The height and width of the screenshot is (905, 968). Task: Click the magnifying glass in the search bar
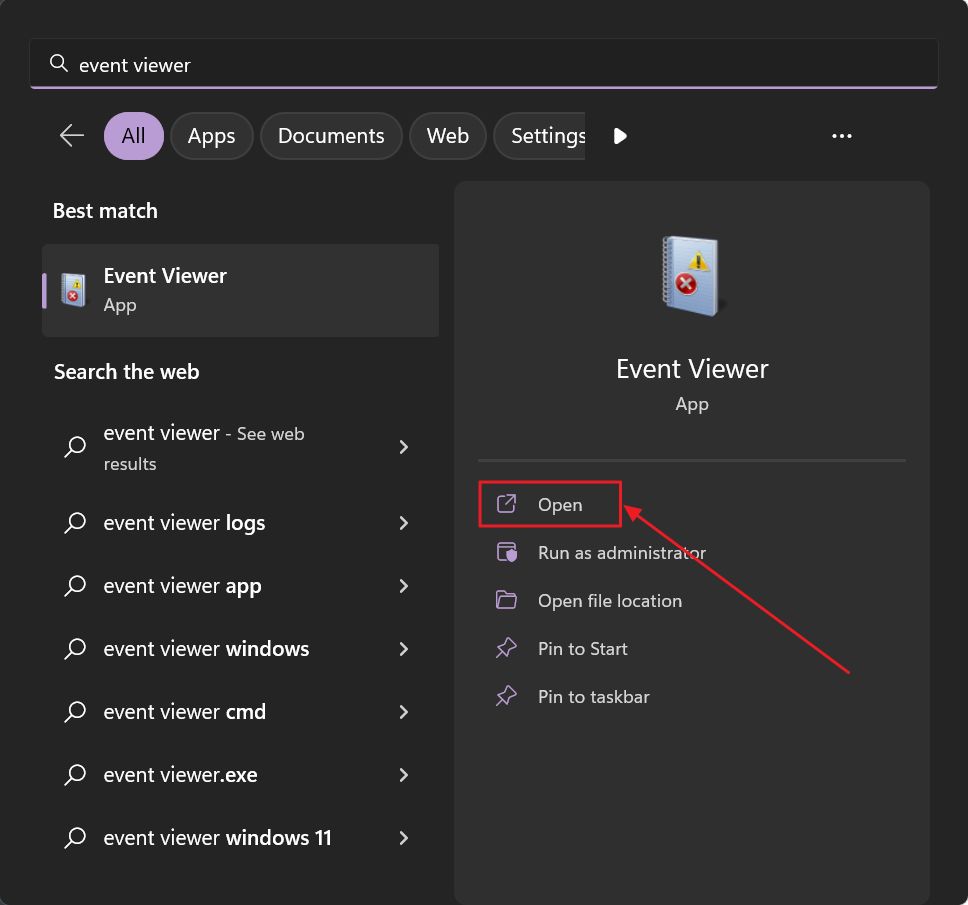58,63
